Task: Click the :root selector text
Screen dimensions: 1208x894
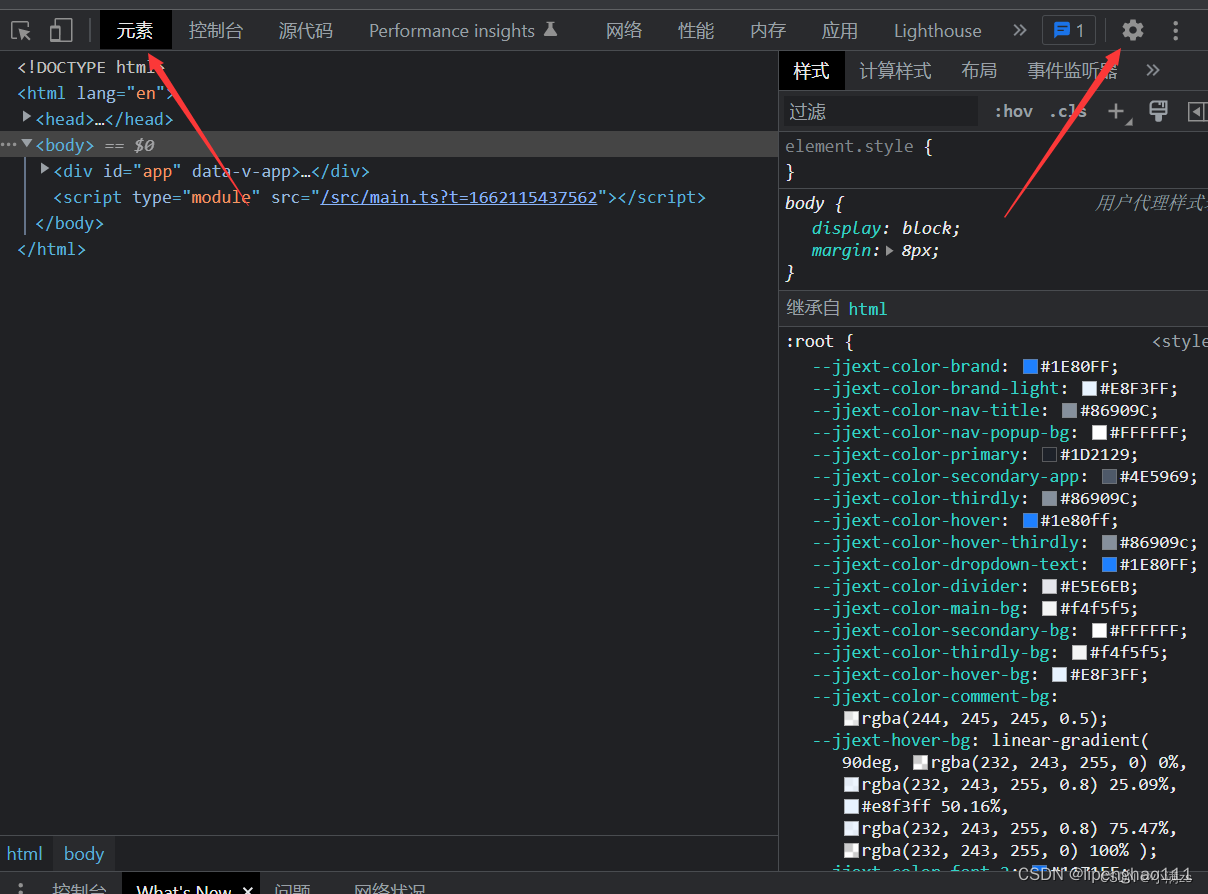Action: [809, 341]
